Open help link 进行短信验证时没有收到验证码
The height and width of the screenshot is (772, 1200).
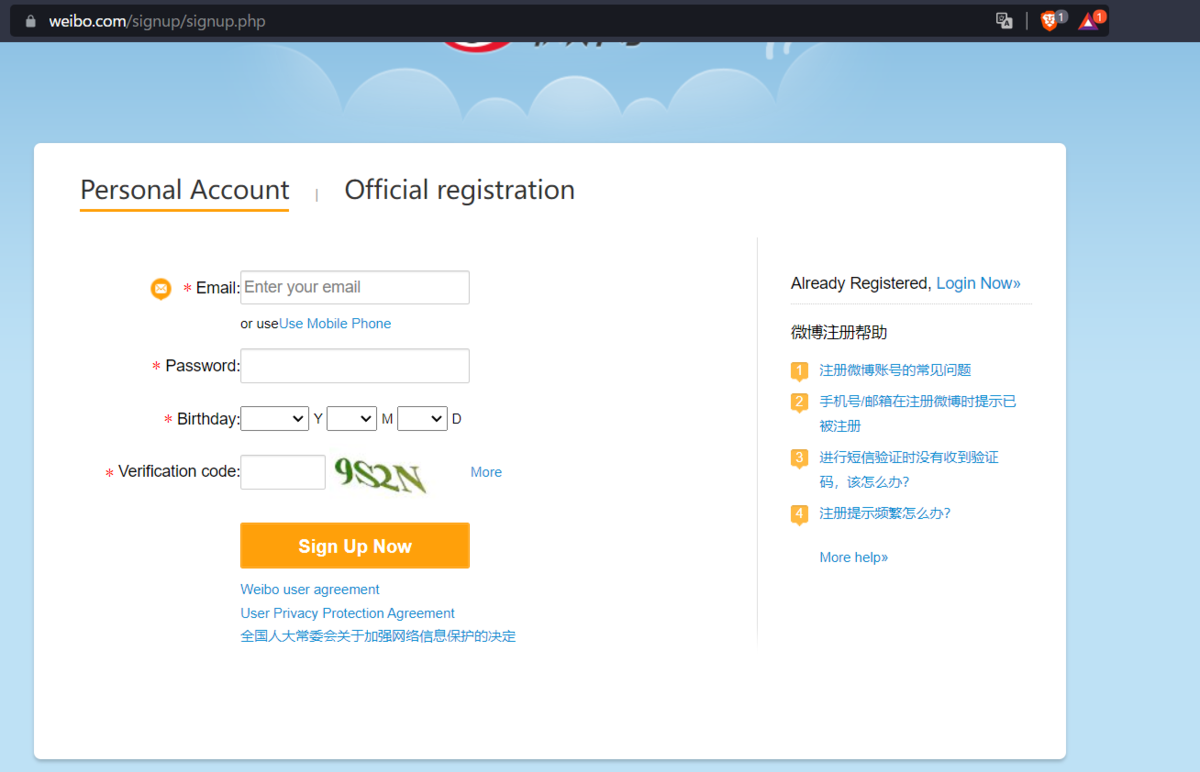pyautogui.click(x=909, y=470)
